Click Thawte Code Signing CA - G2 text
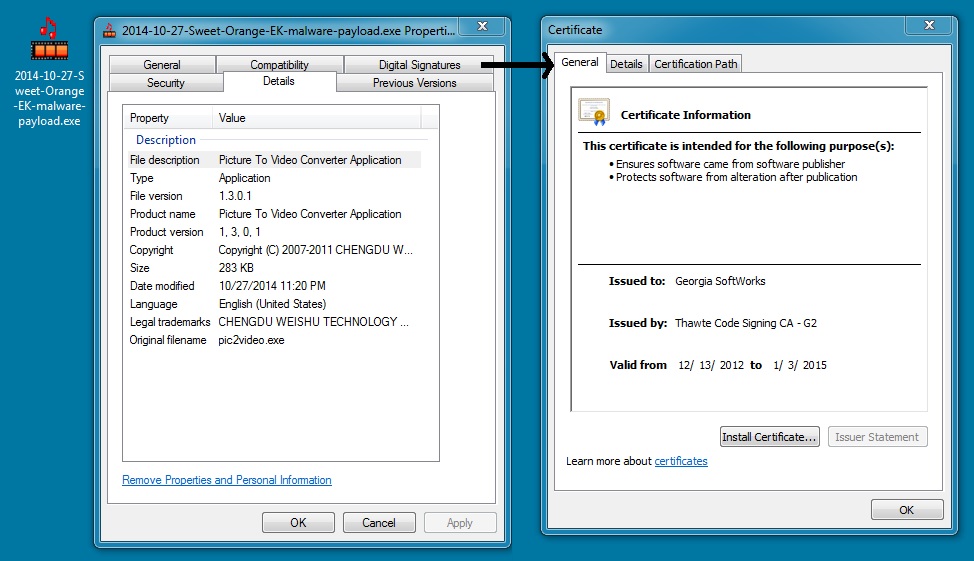The width and height of the screenshot is (974, 561). pos(745,323)
